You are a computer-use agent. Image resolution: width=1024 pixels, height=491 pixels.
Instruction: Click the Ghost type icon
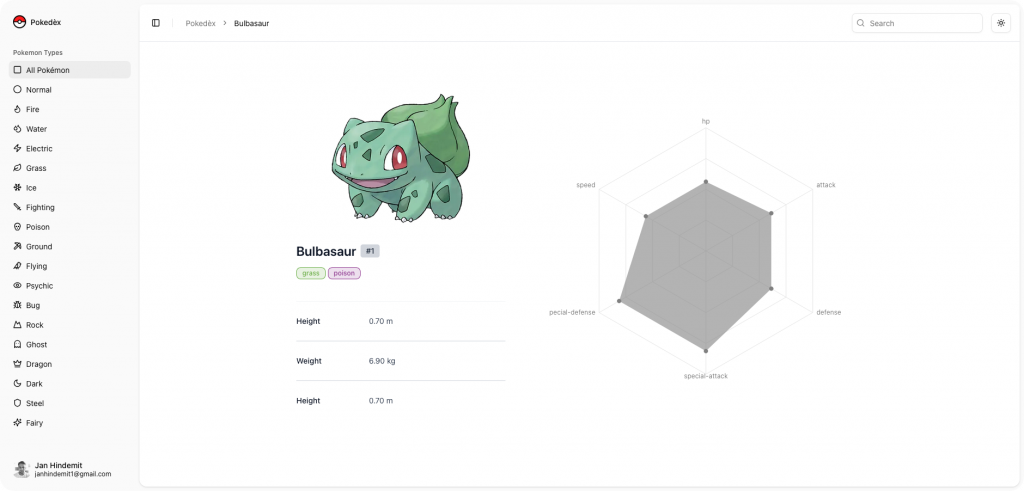click(x=17, y=344)
